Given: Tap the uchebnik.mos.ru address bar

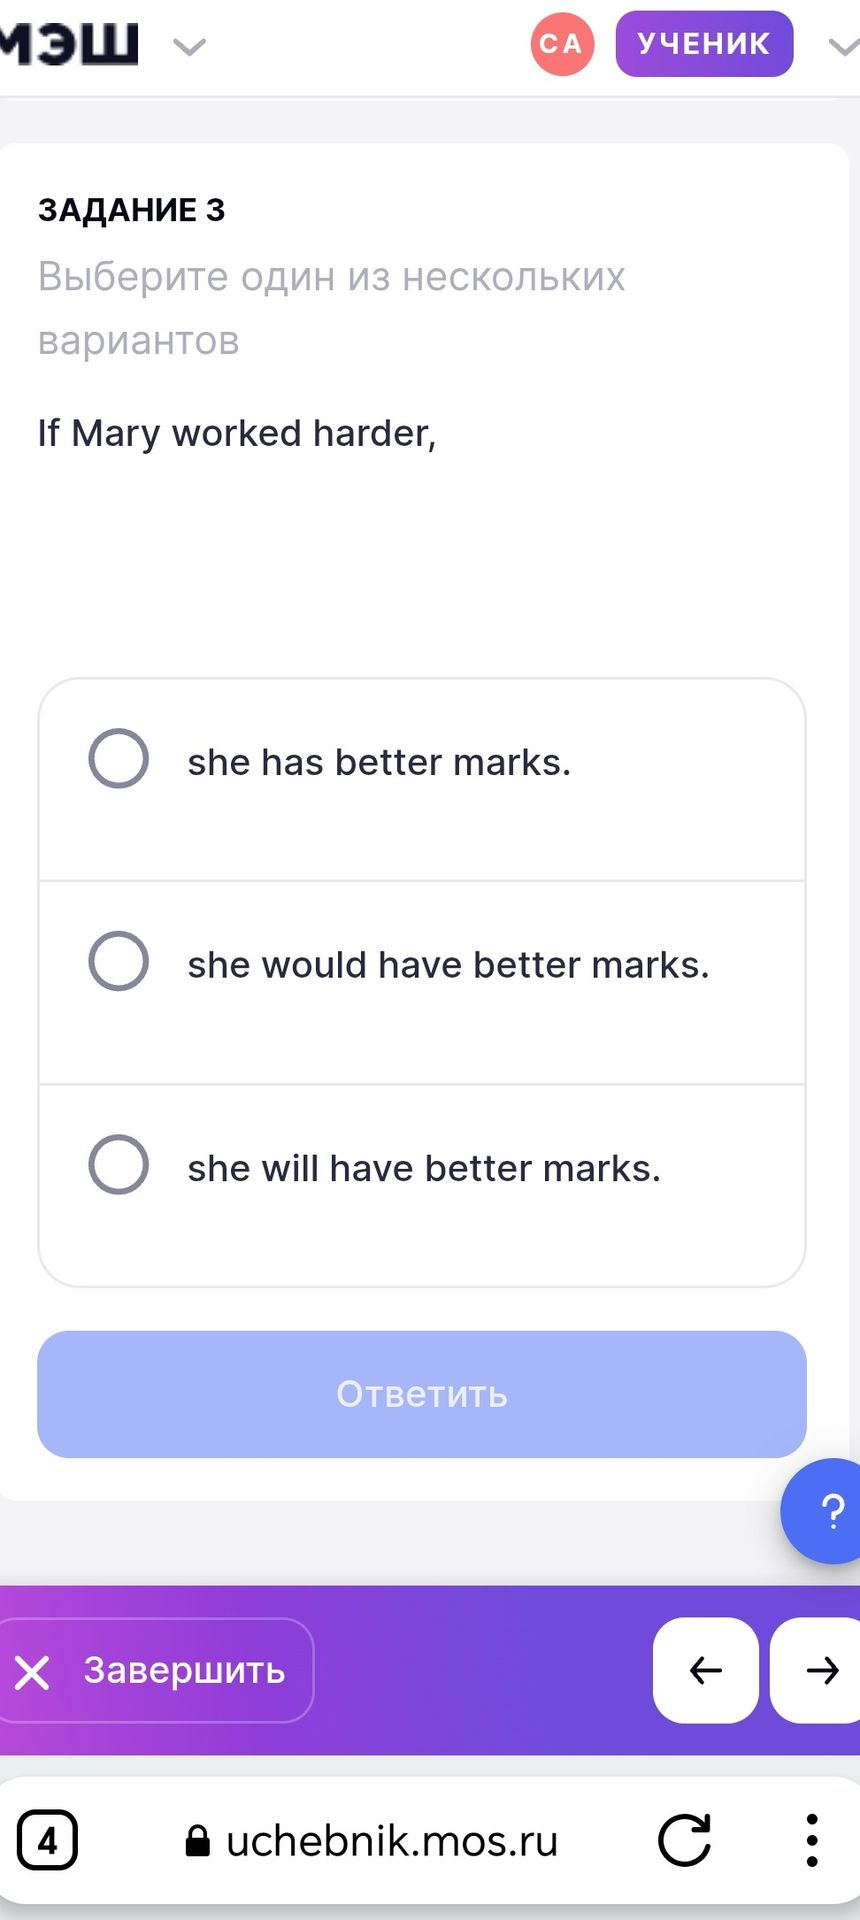Looking at the screenshot, I should click(x=372, y=1840).
